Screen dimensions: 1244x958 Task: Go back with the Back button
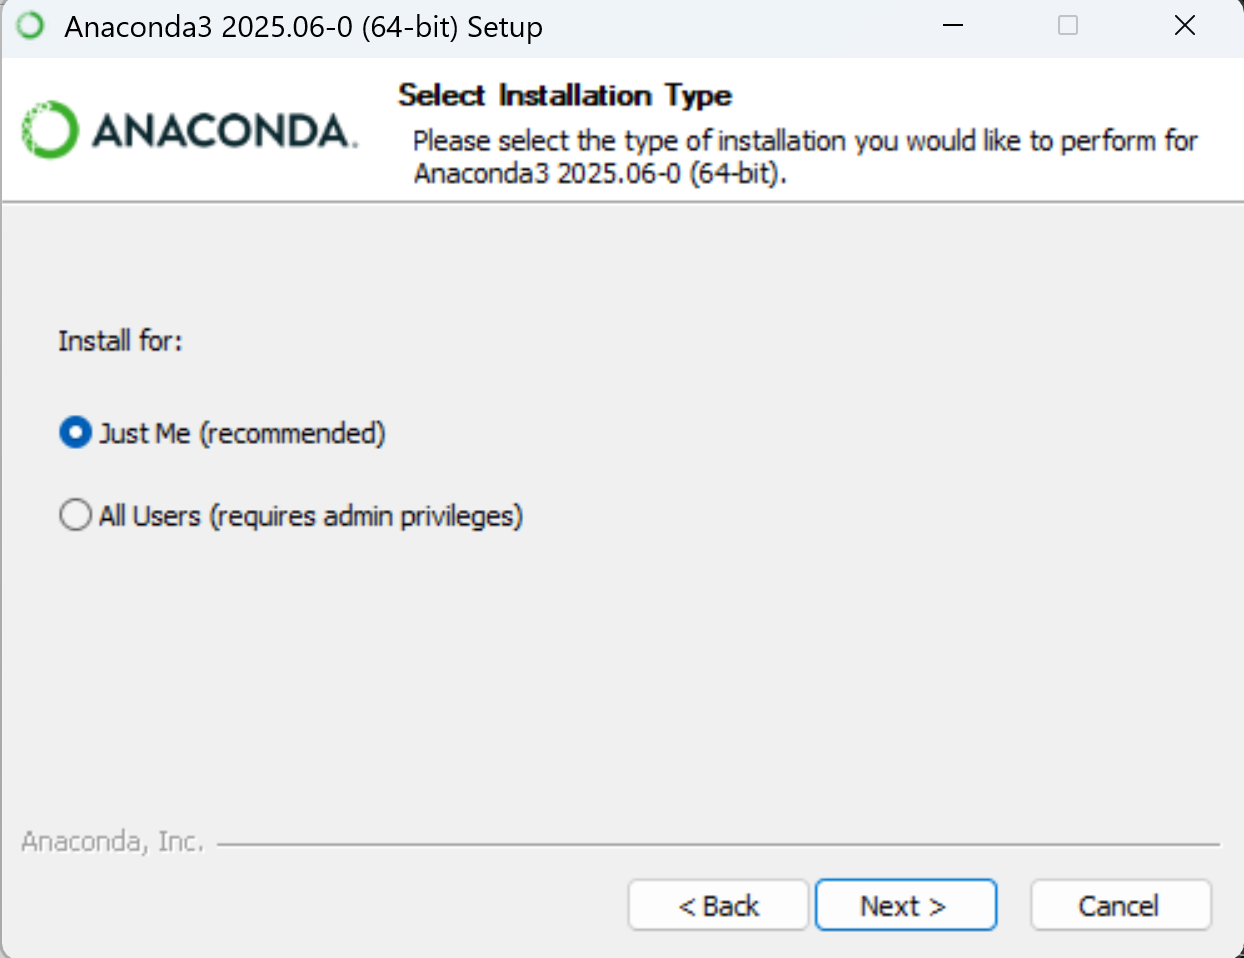(718, 905)
